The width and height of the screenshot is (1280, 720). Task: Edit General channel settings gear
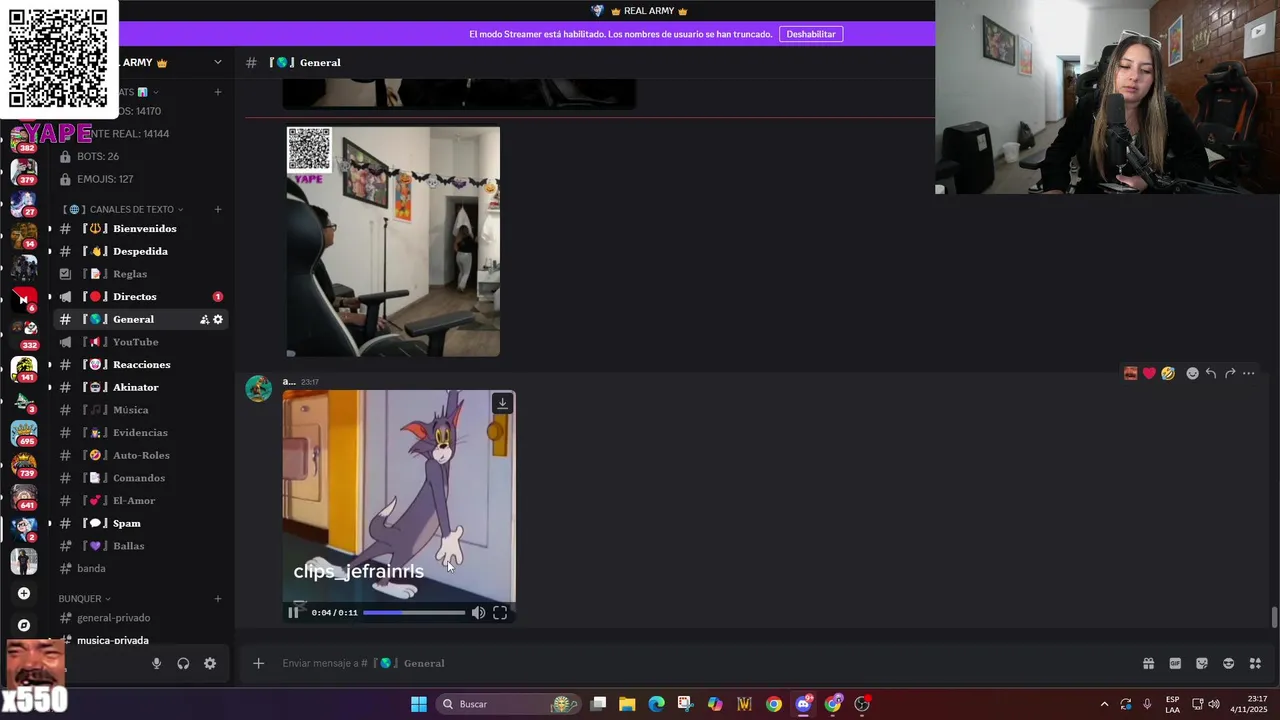tap(218, 319)
